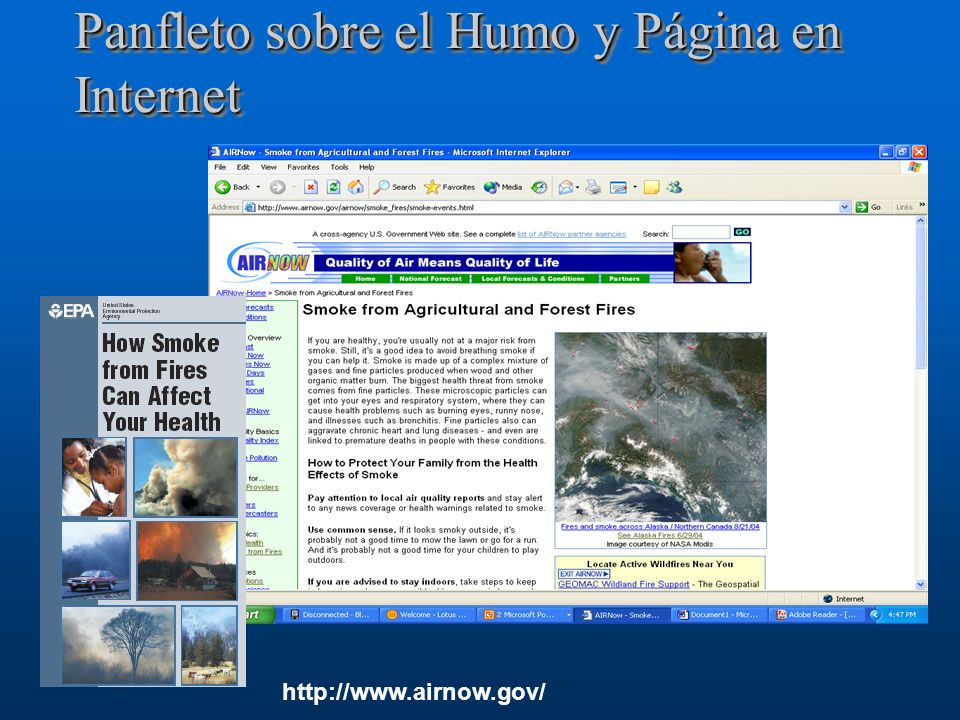The height and width of the screenshot is (720, 960).
Task: Open the Tools menu
Action: 339,167
